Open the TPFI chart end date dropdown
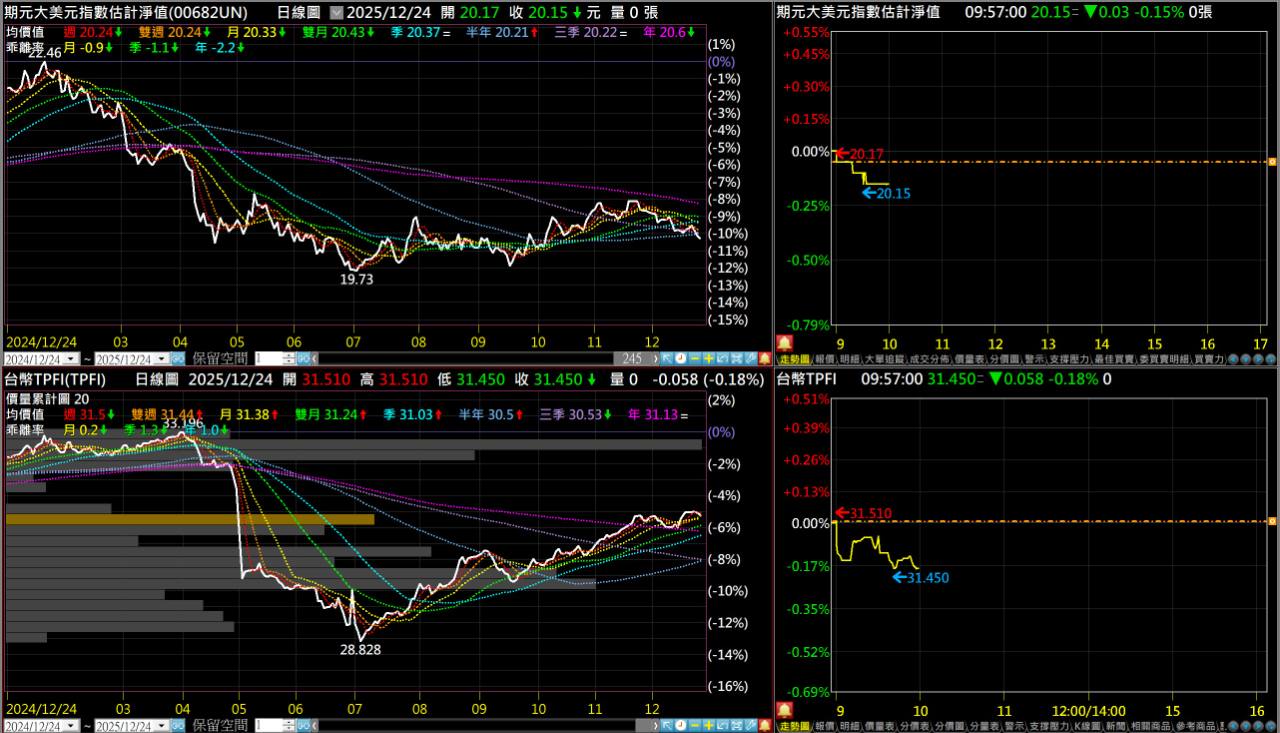 point(162,725)
